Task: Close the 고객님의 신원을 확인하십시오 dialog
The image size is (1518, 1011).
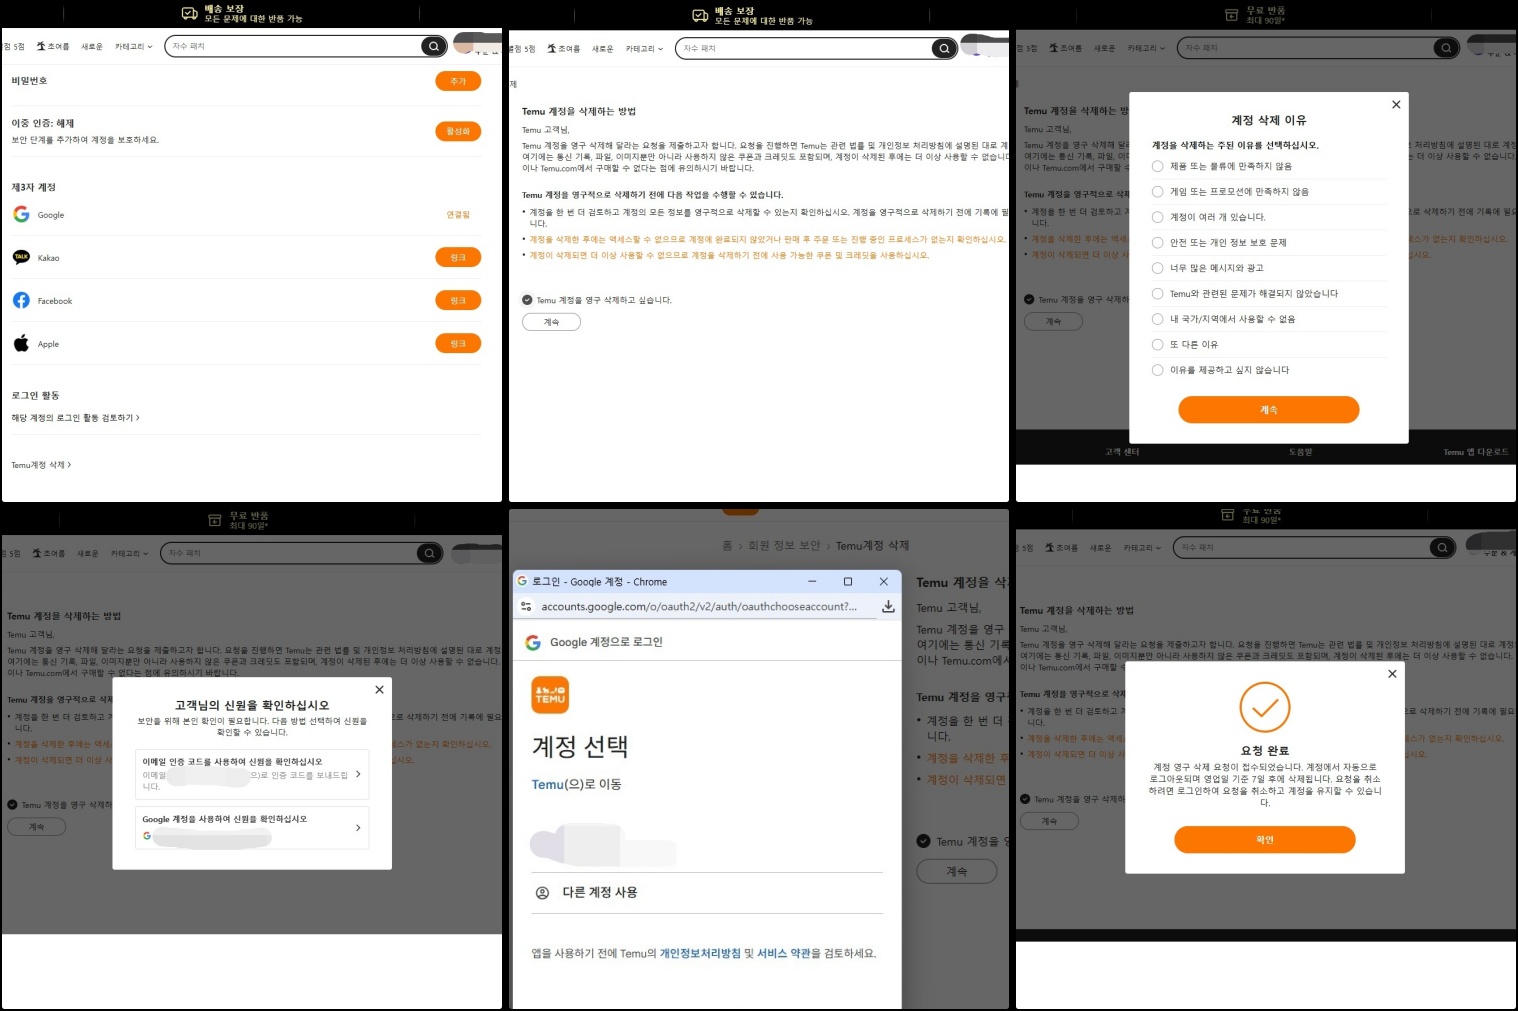Action: point(379,689)
